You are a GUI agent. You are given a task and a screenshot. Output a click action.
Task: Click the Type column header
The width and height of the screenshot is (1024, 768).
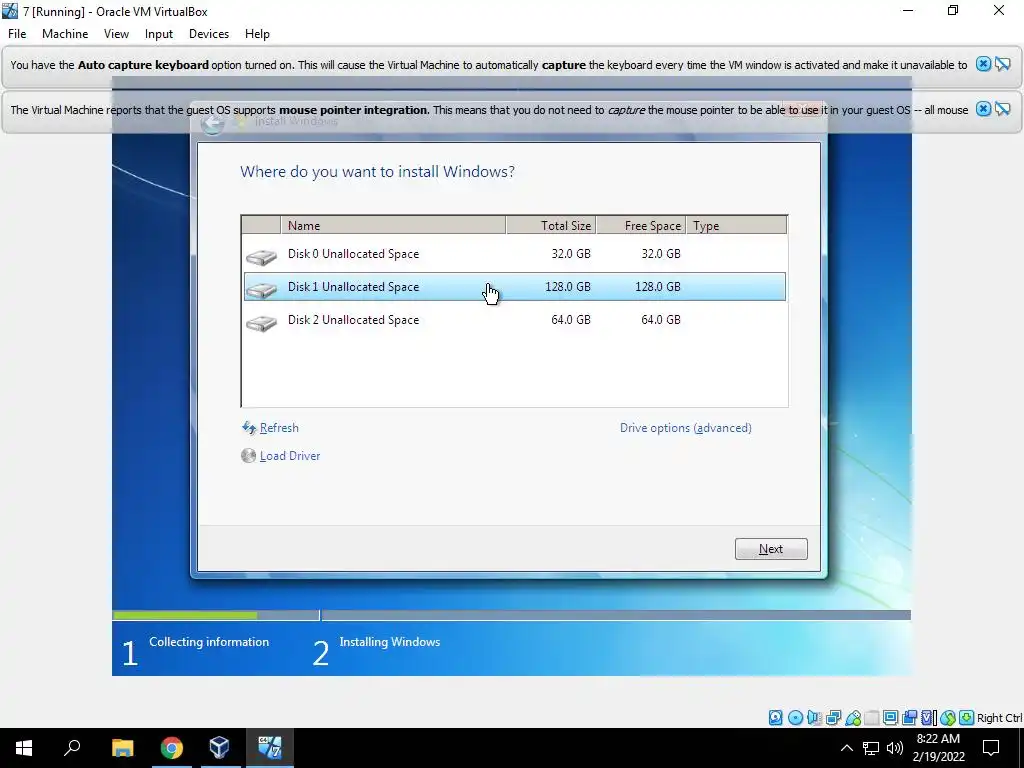click(x=737, y=225)
